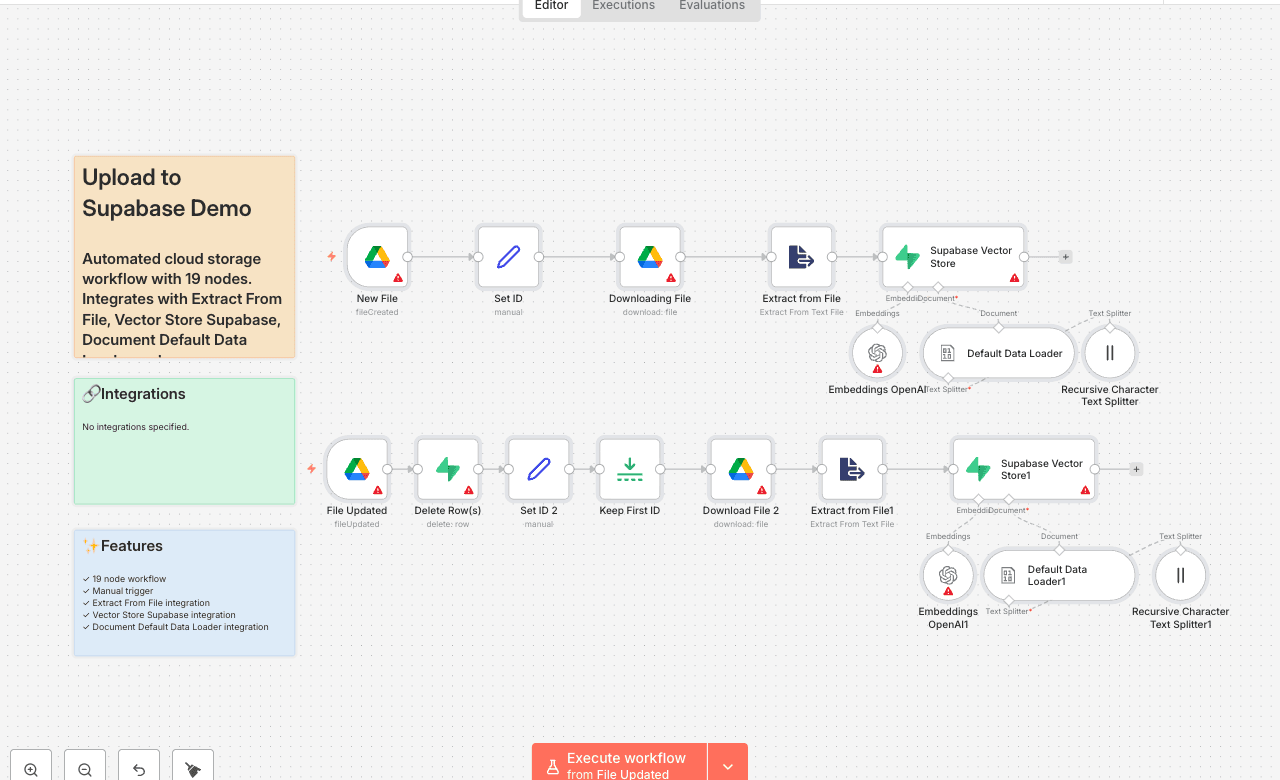Screen dimensions: 1280x780
Task: Select the File Updated trigger node
Action: [x=357, y=469]
